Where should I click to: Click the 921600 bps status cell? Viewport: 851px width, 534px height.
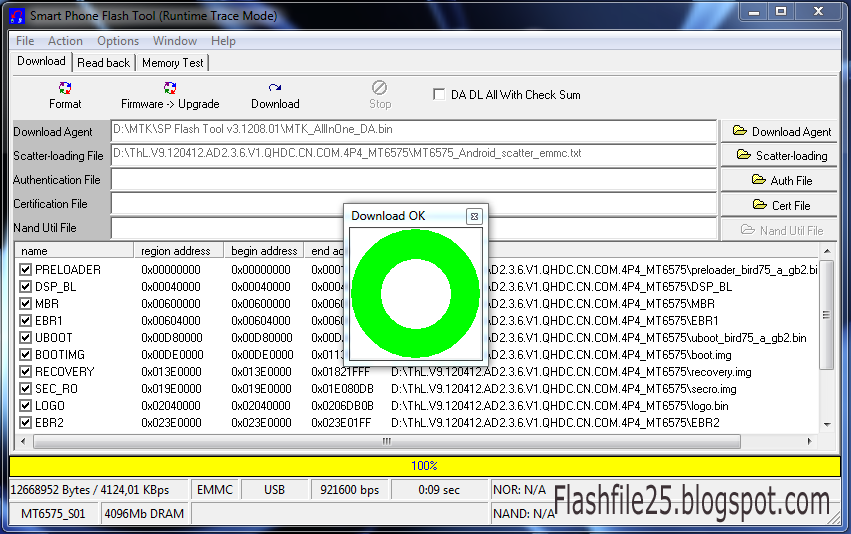pos(350,490)
